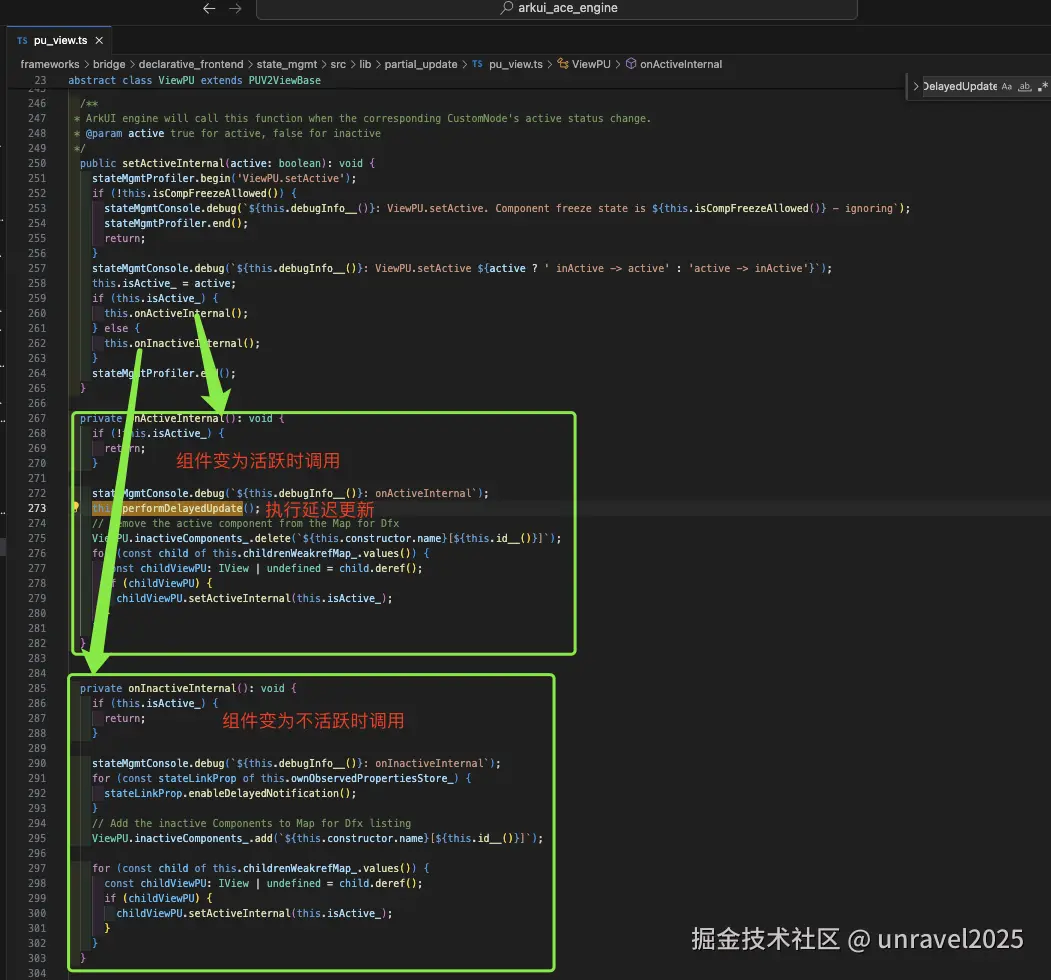
Task: Focus the DelayedUpdate find input
Action: point(960,86)
